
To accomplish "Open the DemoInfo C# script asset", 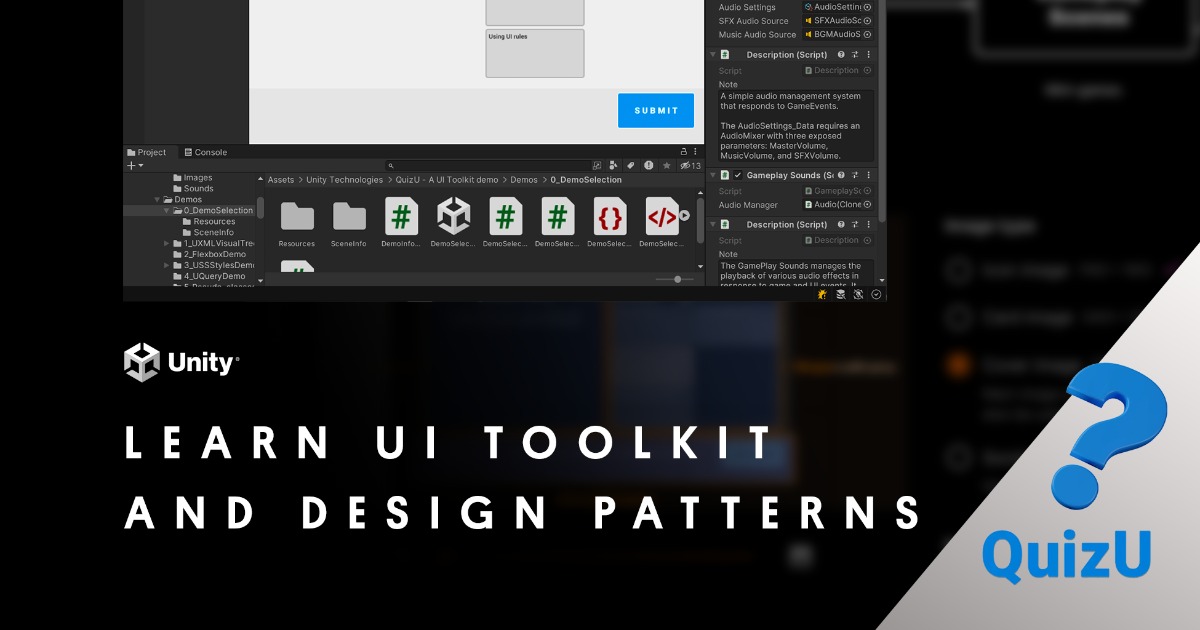I will click(x=401, y=217).
